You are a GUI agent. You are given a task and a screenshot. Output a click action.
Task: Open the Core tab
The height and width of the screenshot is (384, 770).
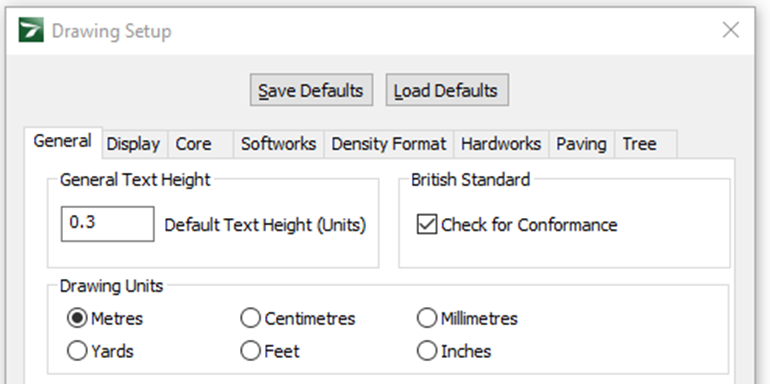pyautogui.click(x=200, y=144)
